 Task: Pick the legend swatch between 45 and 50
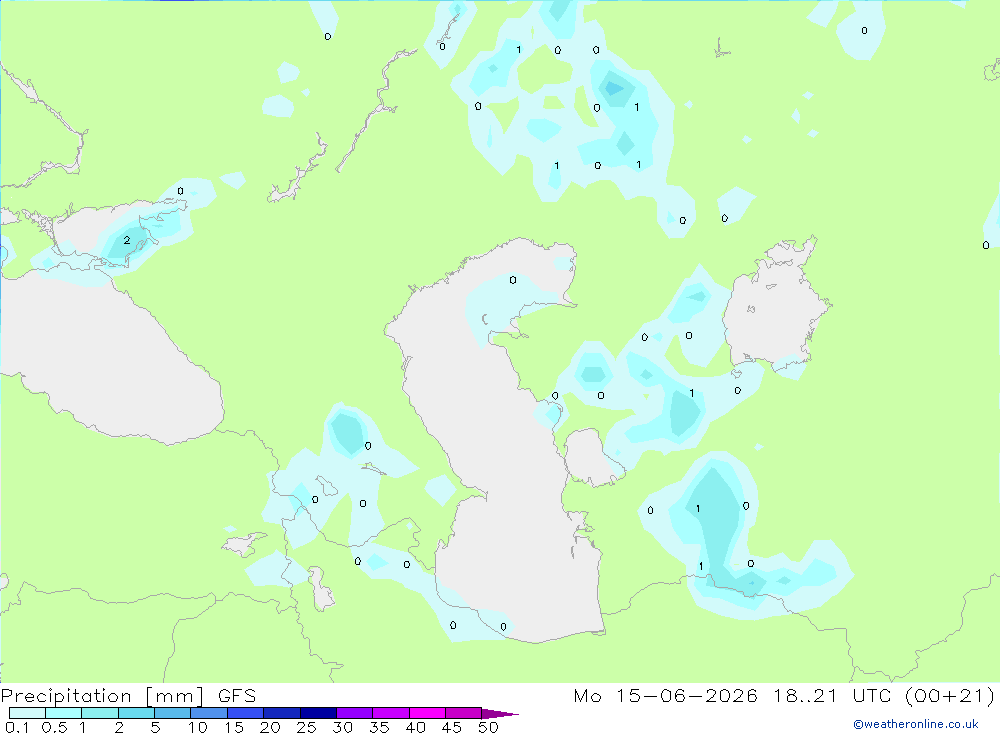pyautogui.click(x=464, y=713)
